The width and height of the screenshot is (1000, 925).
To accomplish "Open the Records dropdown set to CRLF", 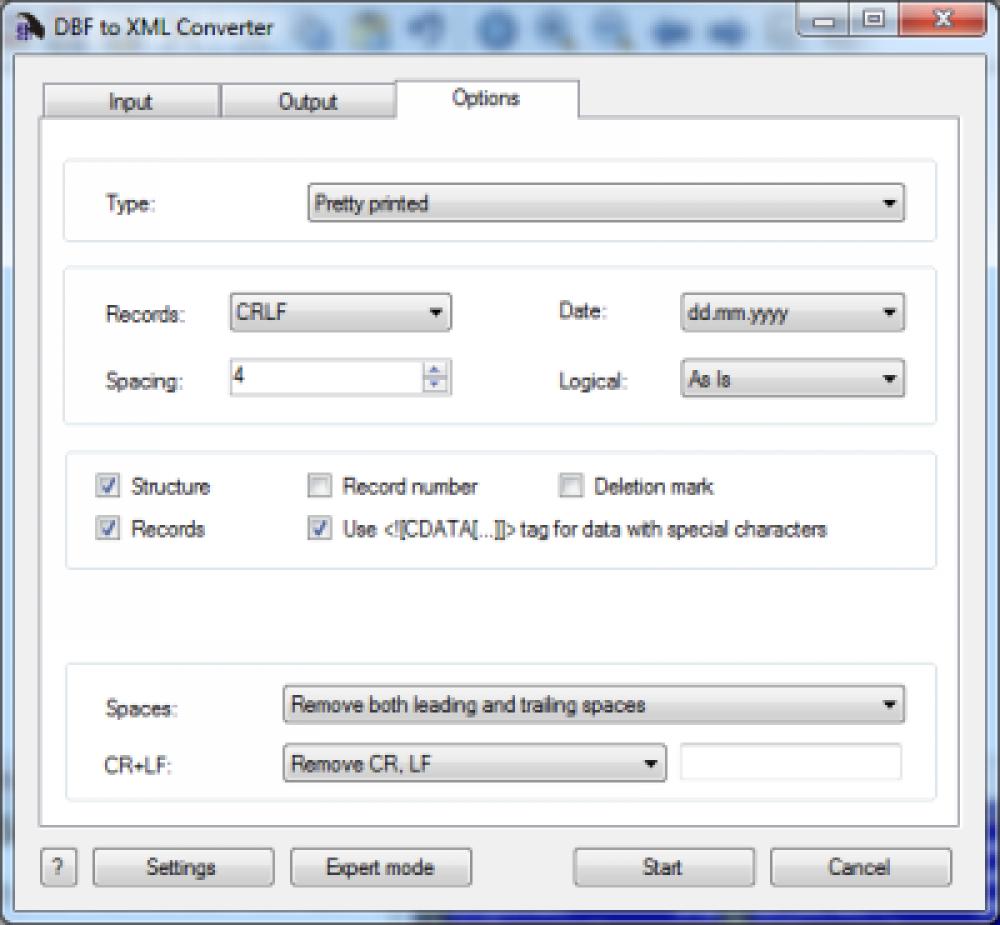I will point(437,312).
